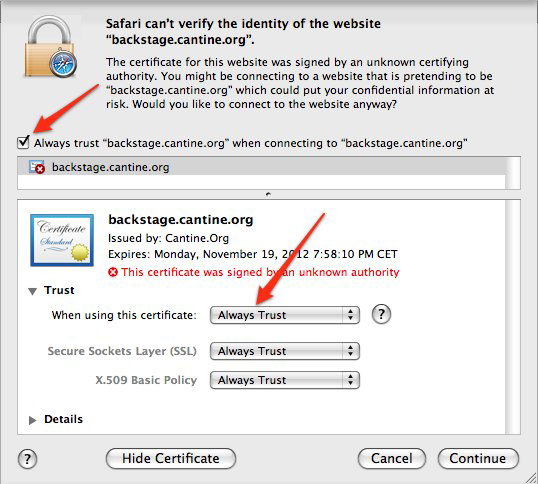Click the certificate details pane scrollbar
This screenshot has width=538, height=484.
[513, 317]
